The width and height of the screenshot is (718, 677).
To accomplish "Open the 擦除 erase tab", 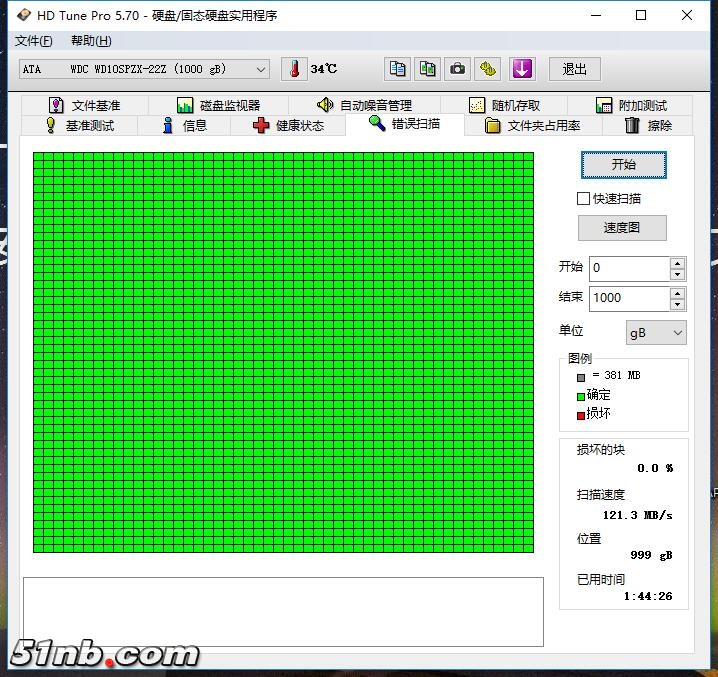I will tap(648, 126).
